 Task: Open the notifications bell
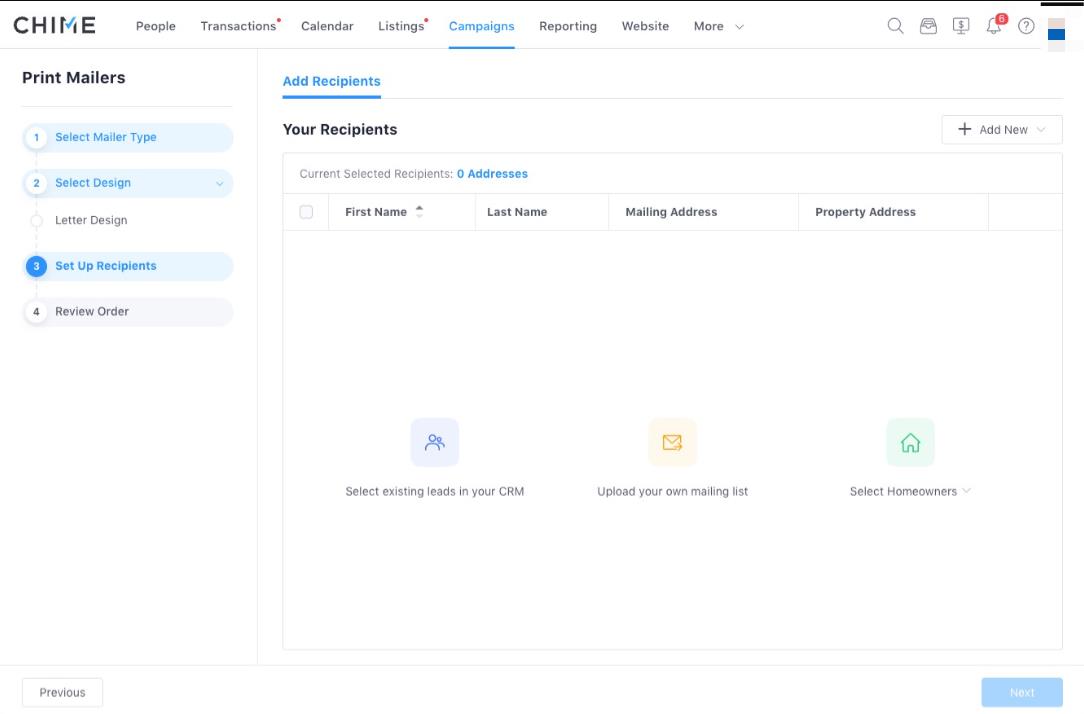[993, 27]
